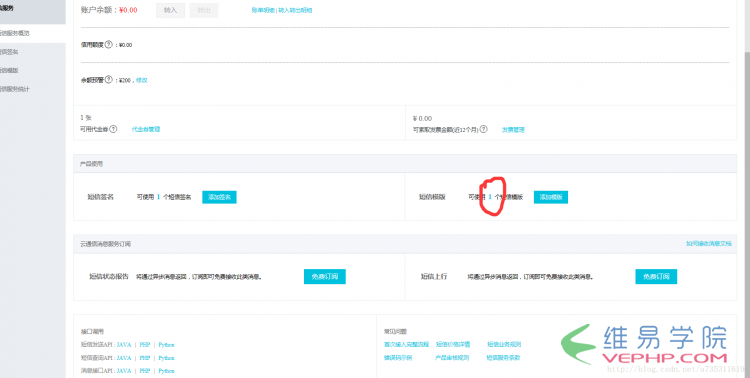Open the 首次接入完整流程 FAQ link
This screenshot has width=750, height=378.
(406, 345)
